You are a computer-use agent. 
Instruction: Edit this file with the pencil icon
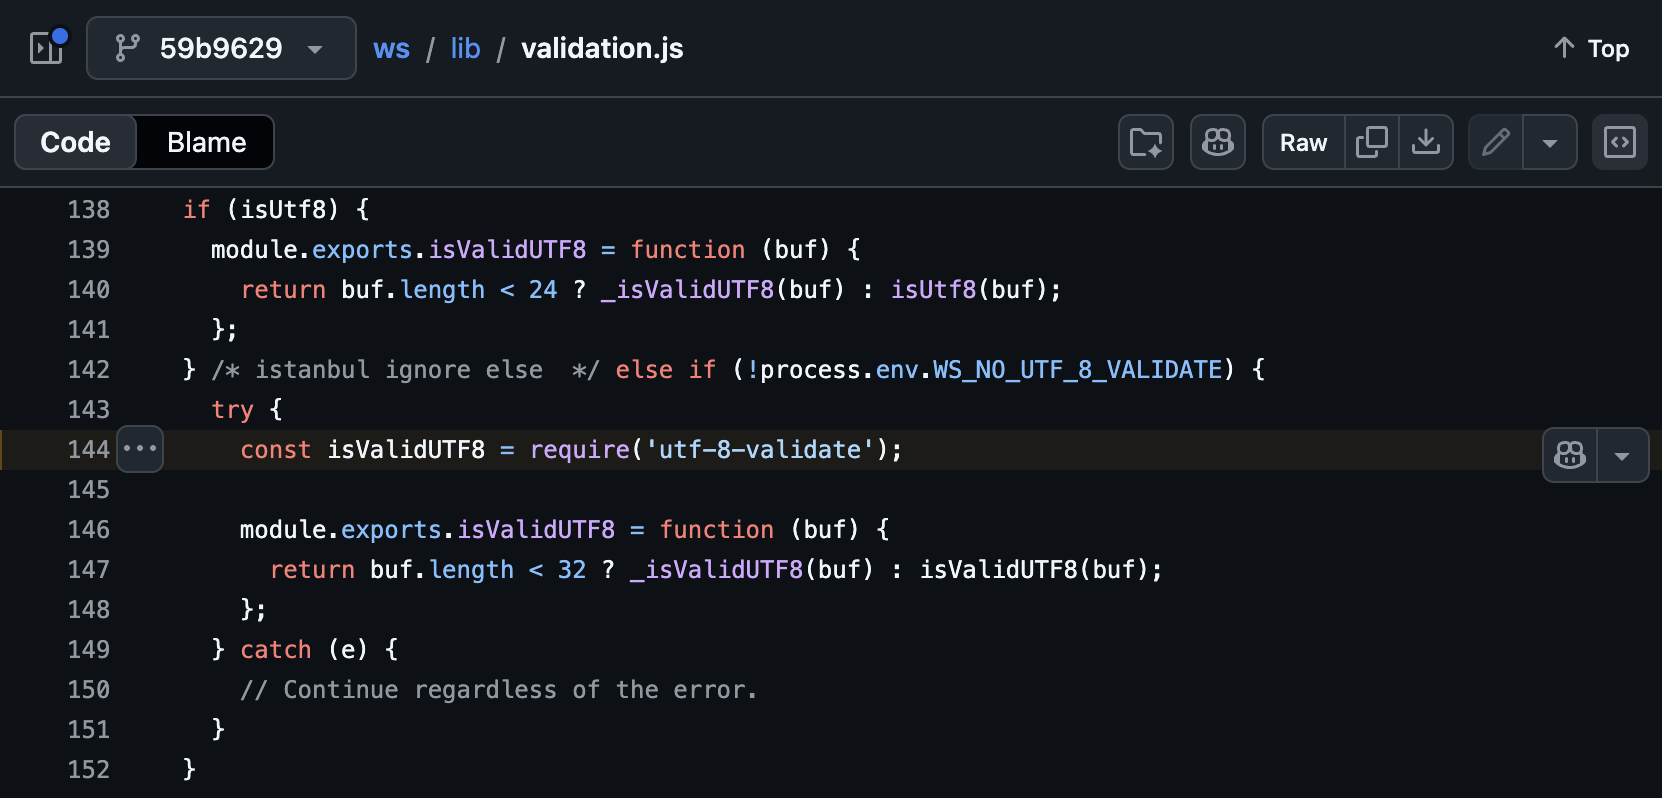[x=1495, y=142]
